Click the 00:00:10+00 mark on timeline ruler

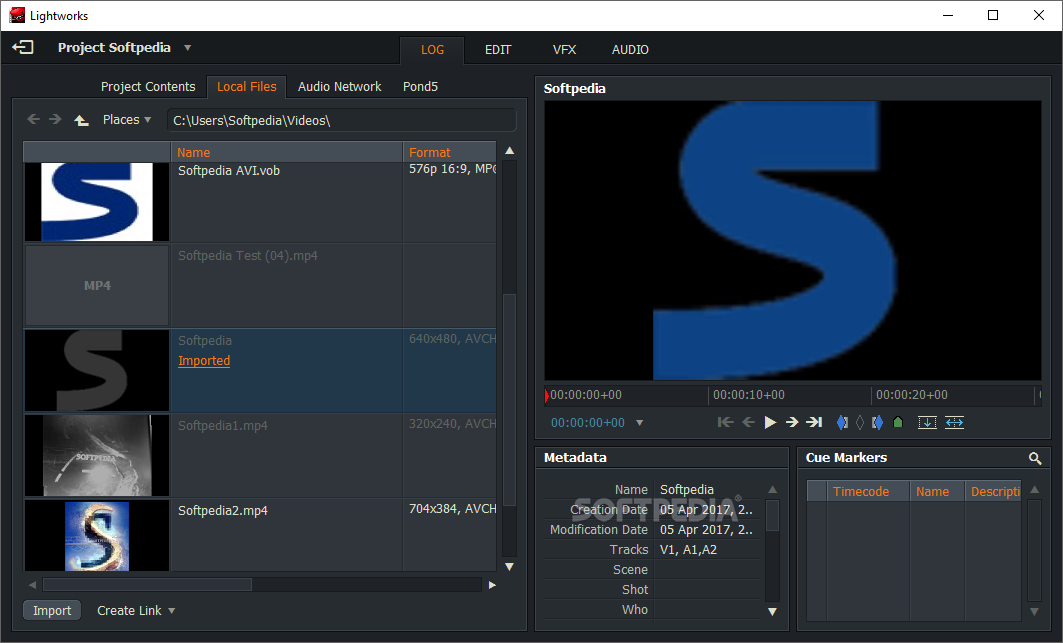(x=748, y=395)
